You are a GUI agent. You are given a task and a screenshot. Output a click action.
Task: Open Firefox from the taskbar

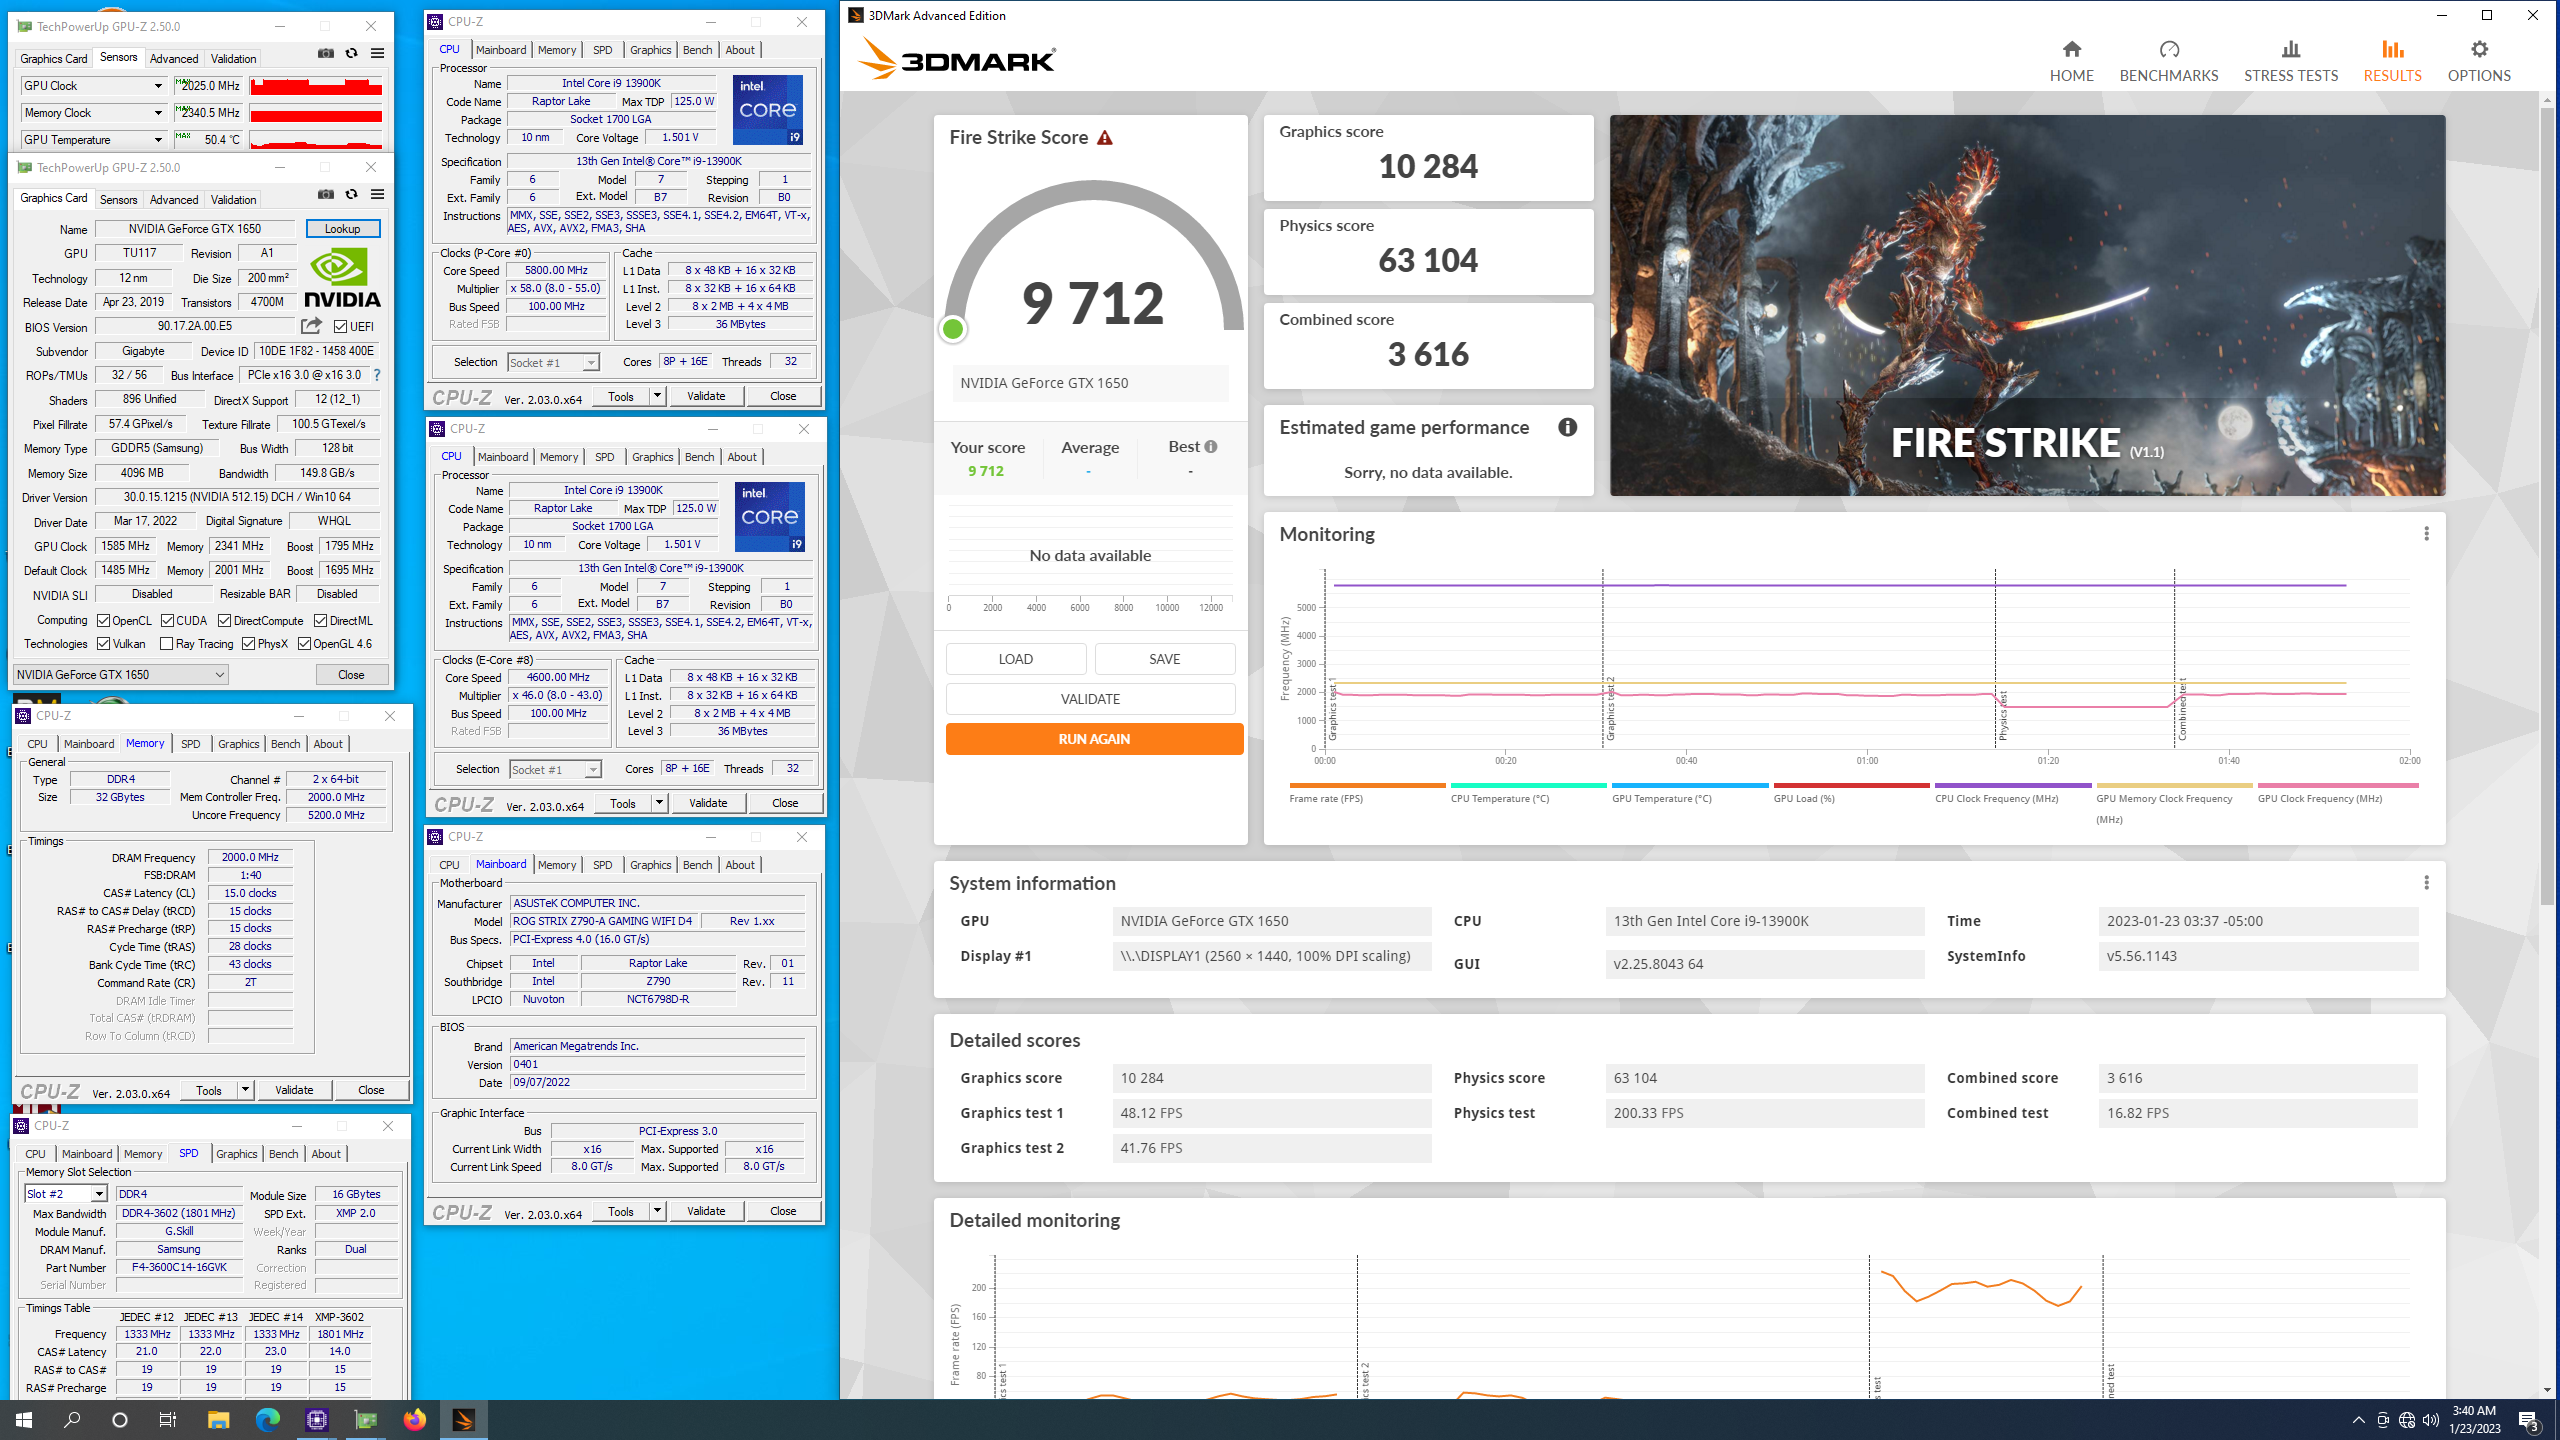coord(414,1419)
